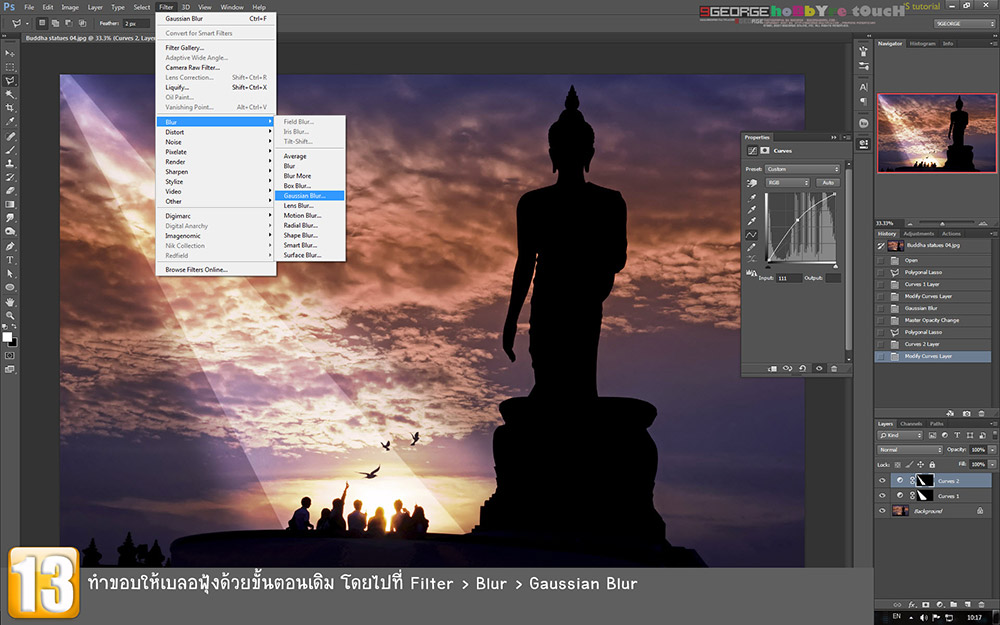Switch to the Channels tab
Image resolution: width=1000 pixels, height=625 pixels.
coord(911,423)
